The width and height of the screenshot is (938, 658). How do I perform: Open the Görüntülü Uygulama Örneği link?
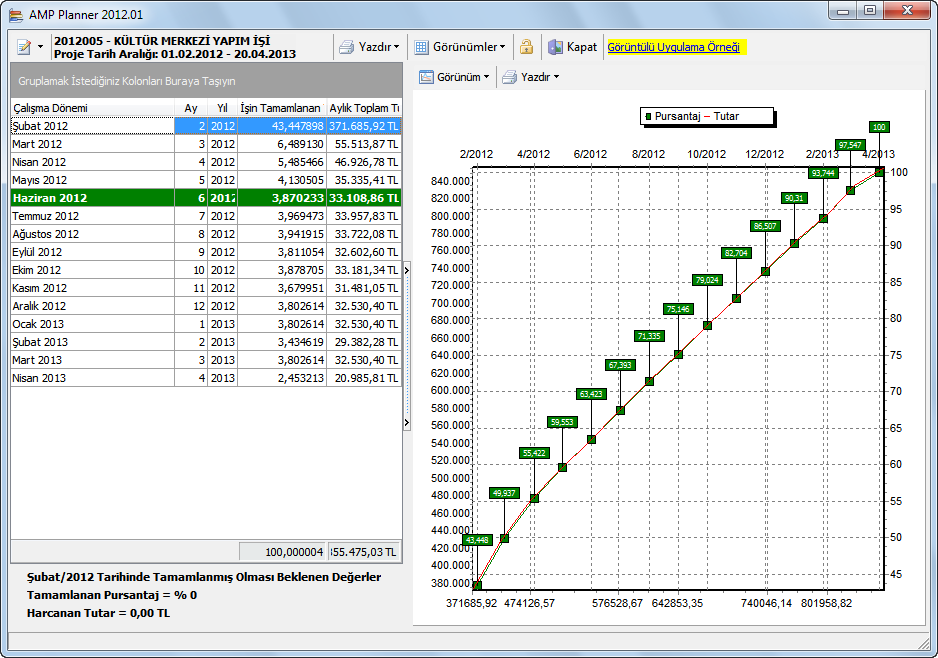[x=673, y=47]
